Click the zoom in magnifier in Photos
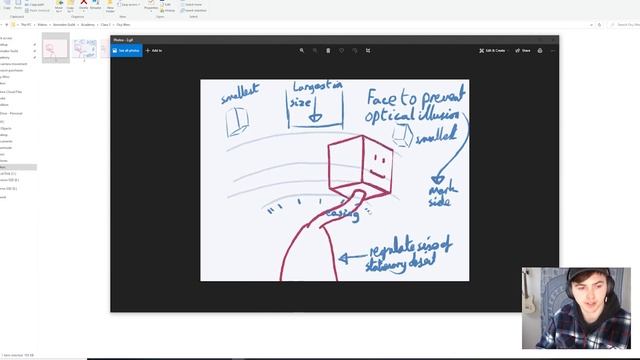640x360 pixels. coord(302,51)
